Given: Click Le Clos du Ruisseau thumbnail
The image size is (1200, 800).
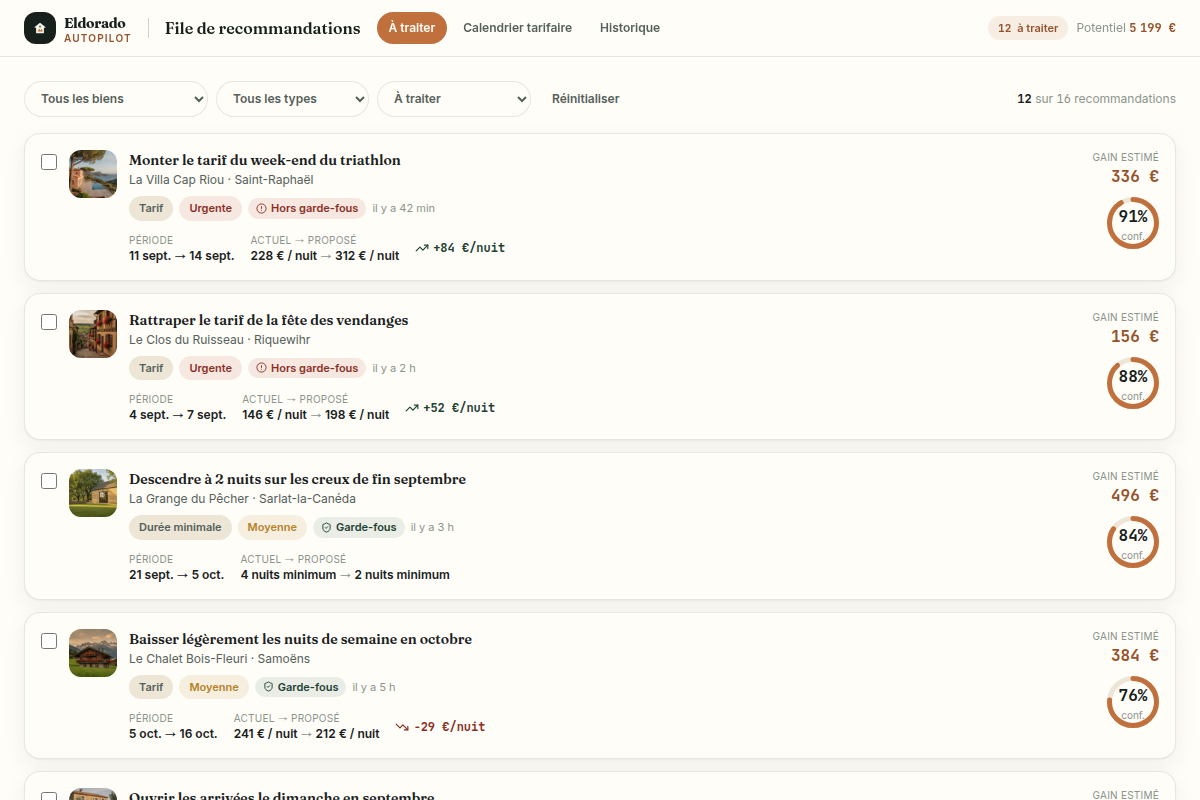Looking at the screenshot, I should pyautogui.click(x=93, y=334).
